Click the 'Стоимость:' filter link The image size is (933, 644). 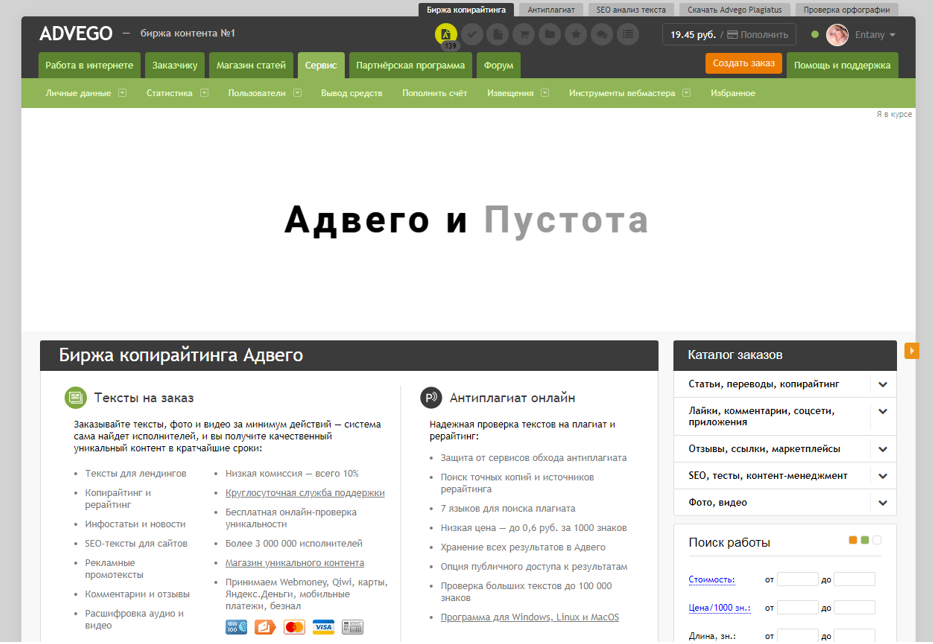712,580
